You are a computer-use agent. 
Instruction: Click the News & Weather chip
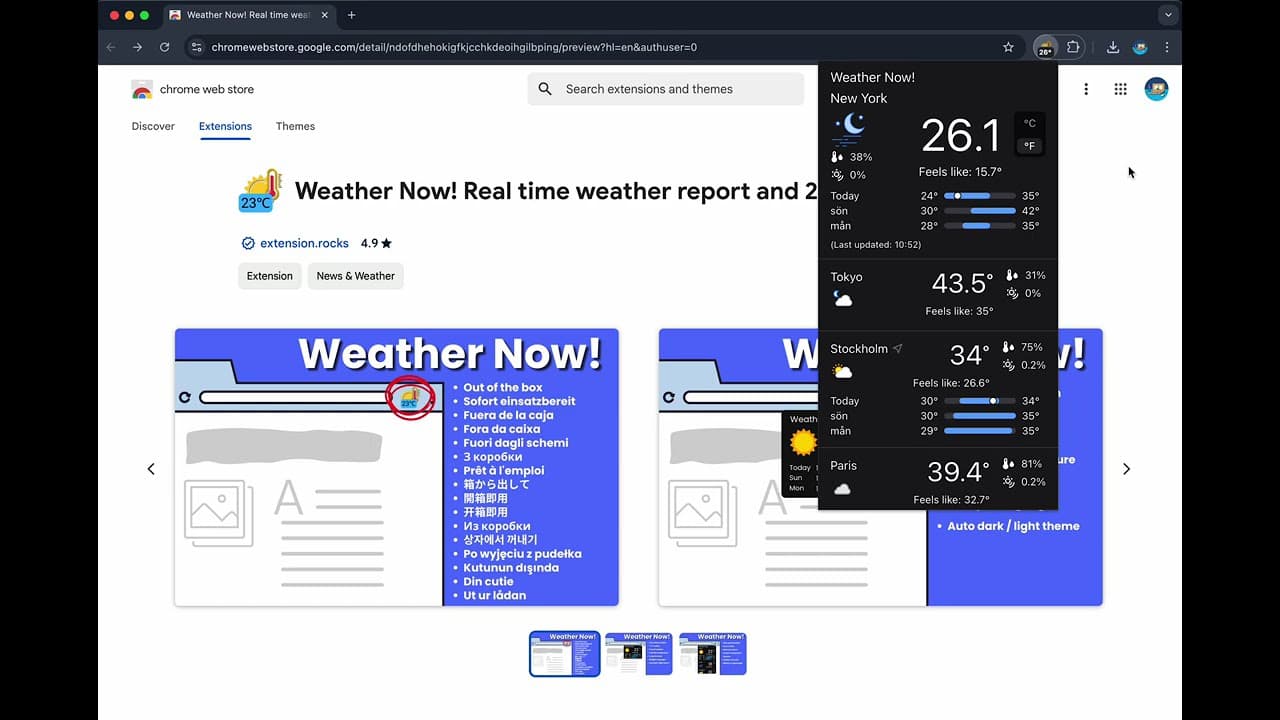tap(355, 276)
